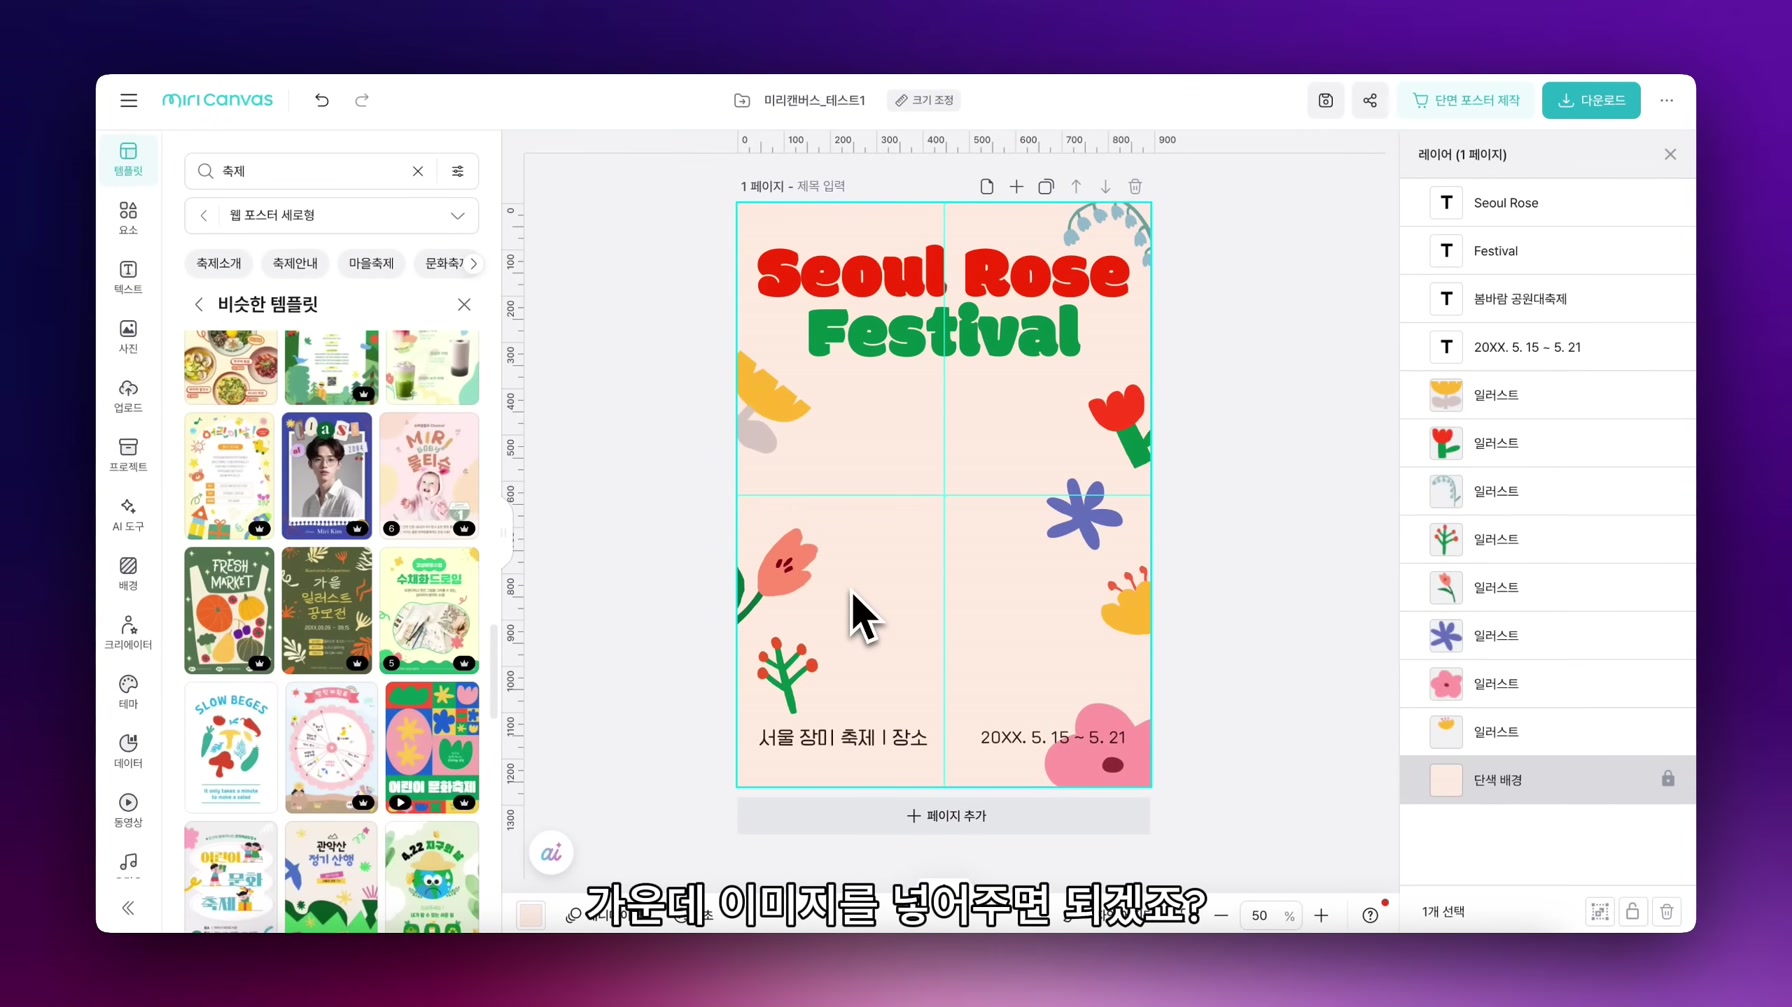Click the zoom percentage field showing 50
This screenshot has height=1007, width=1792.
pyautogui.click(x=1260, y=915)
